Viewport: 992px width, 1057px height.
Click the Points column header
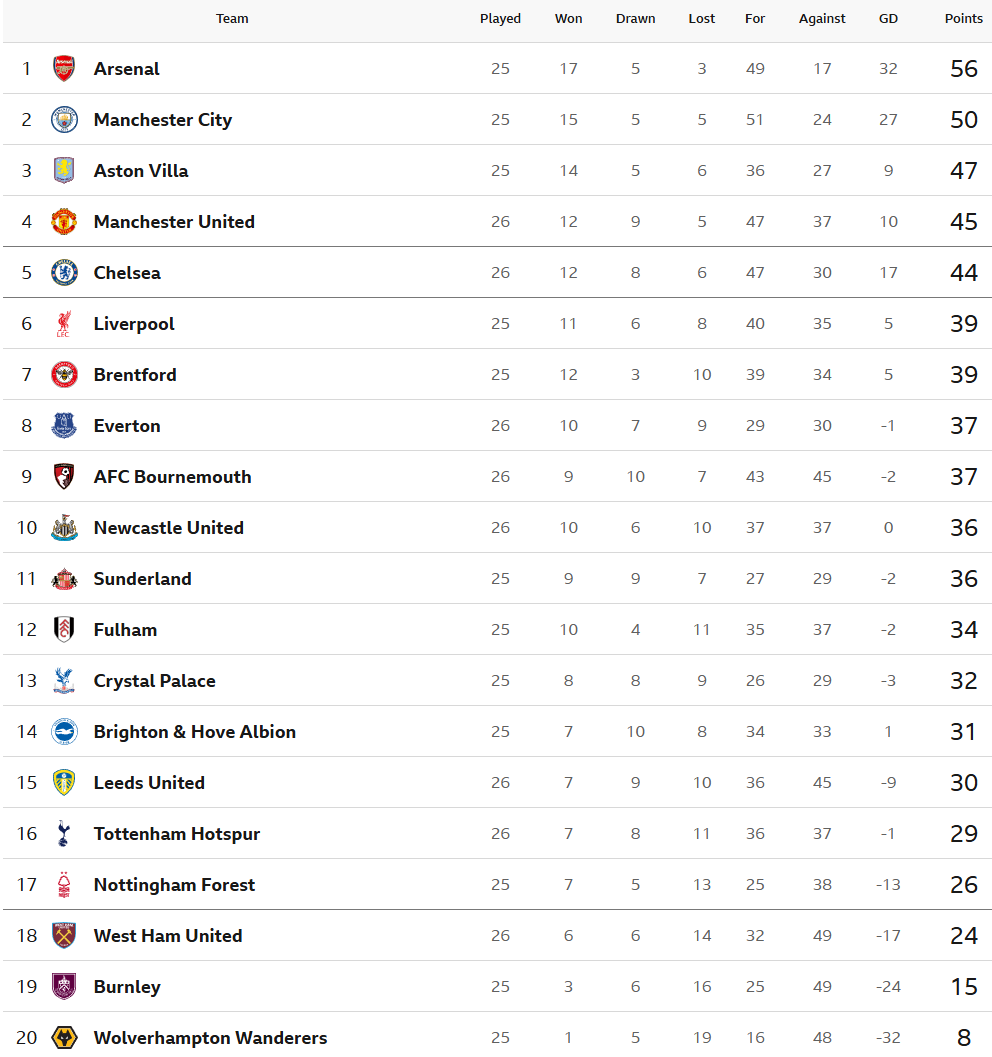pyautogui.click(x=964, y=19)
